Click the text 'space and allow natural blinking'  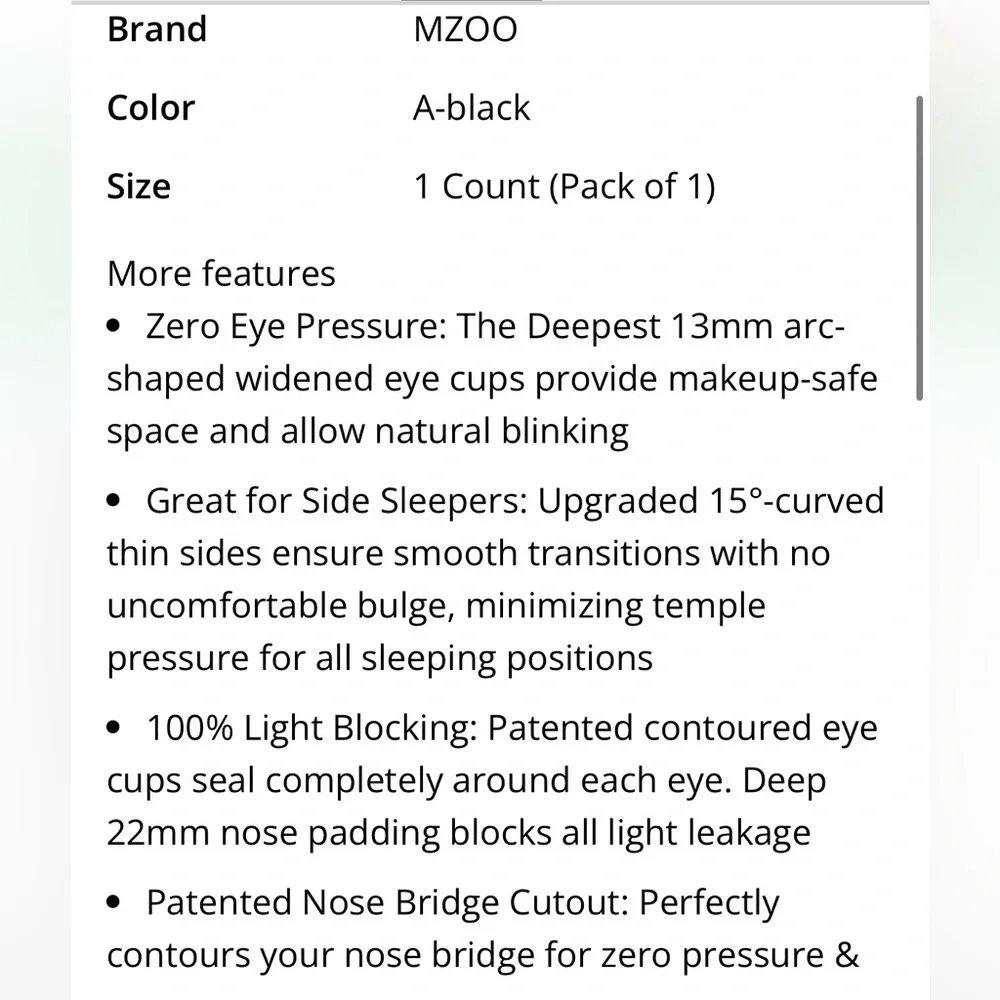[368, 432]
